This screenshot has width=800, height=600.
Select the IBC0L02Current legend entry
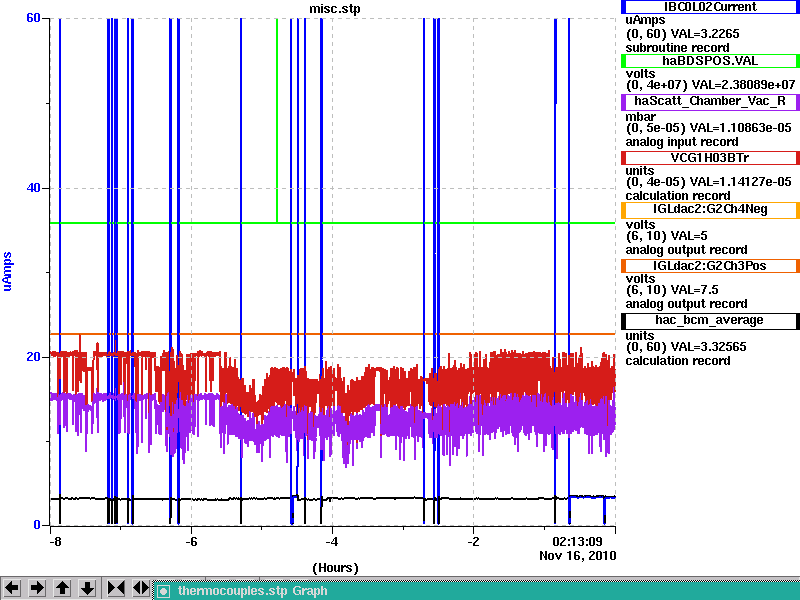(710, 7)
